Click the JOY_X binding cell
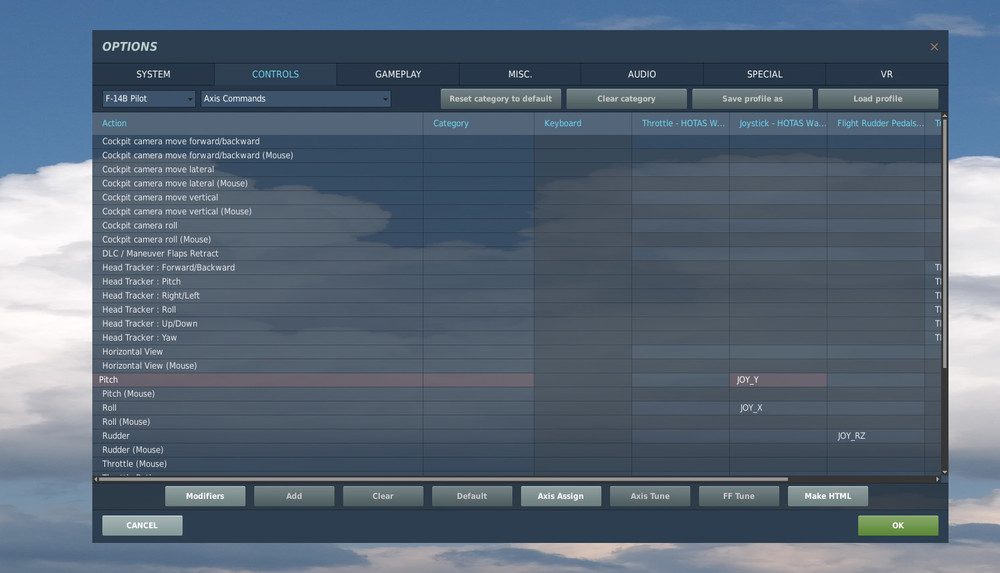Screen dimensions: 1000x573 778,408
